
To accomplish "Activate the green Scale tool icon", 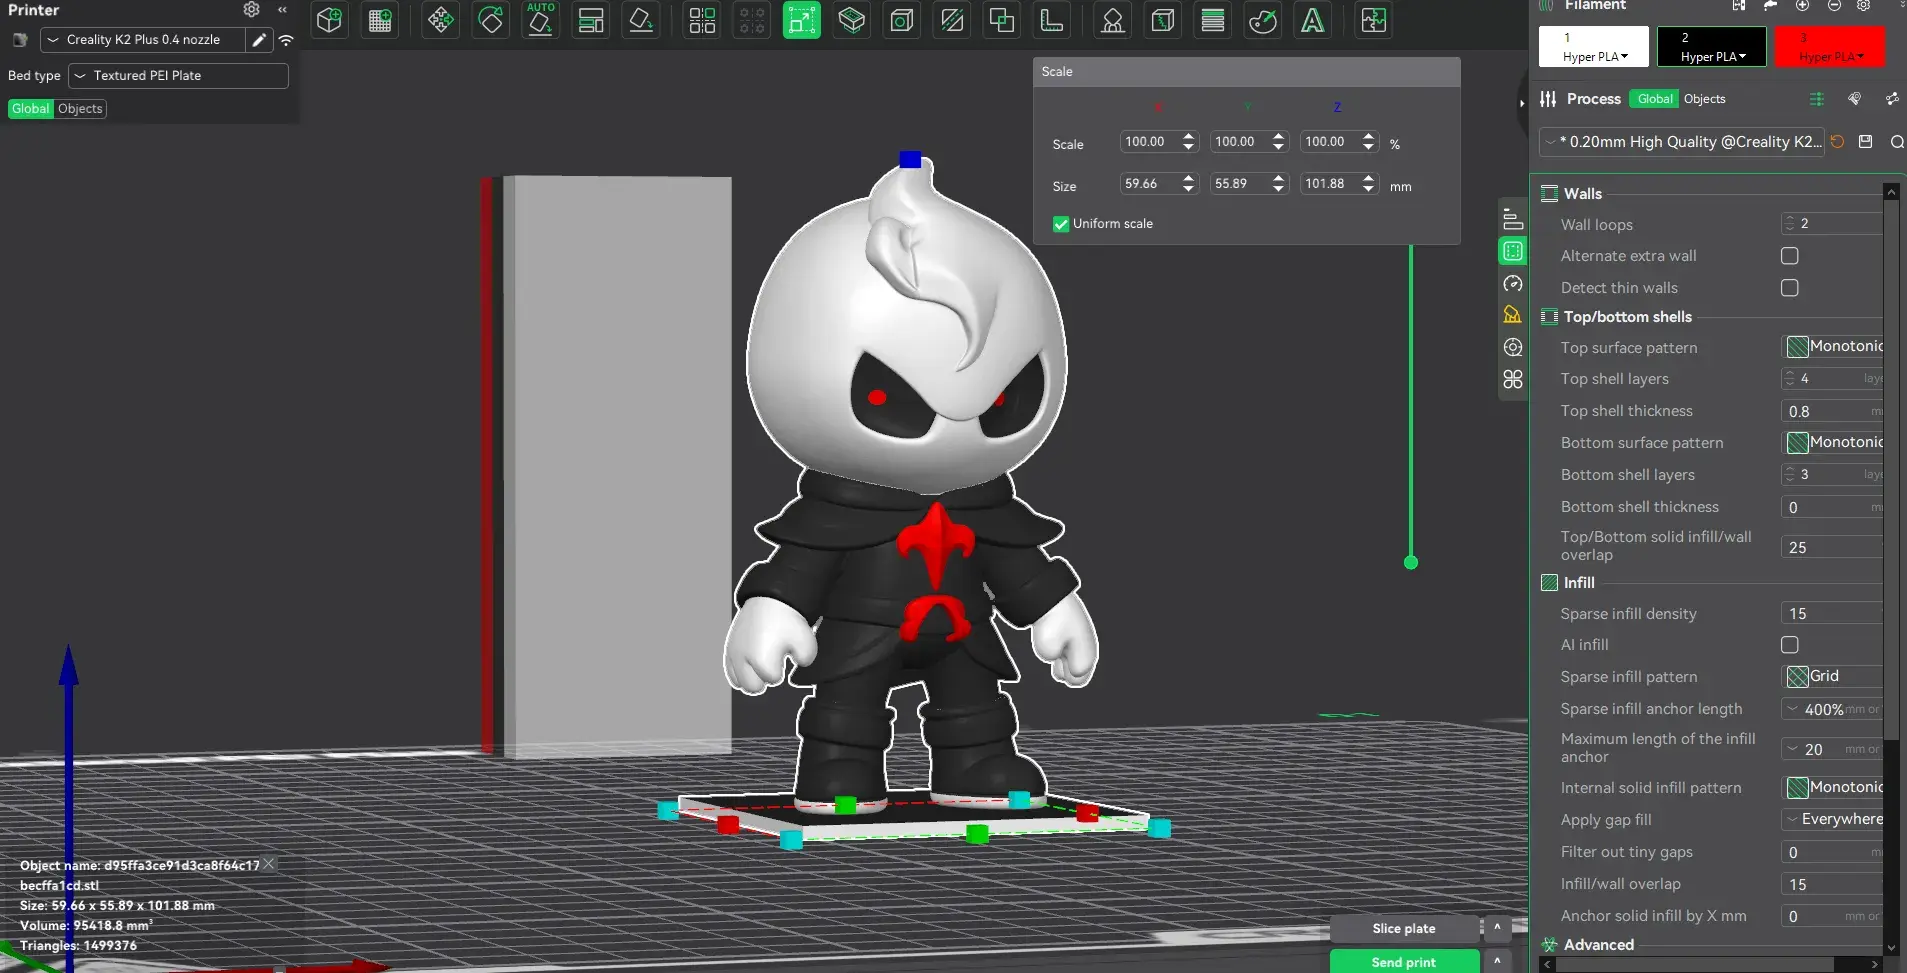I will (x=802, y=20).
